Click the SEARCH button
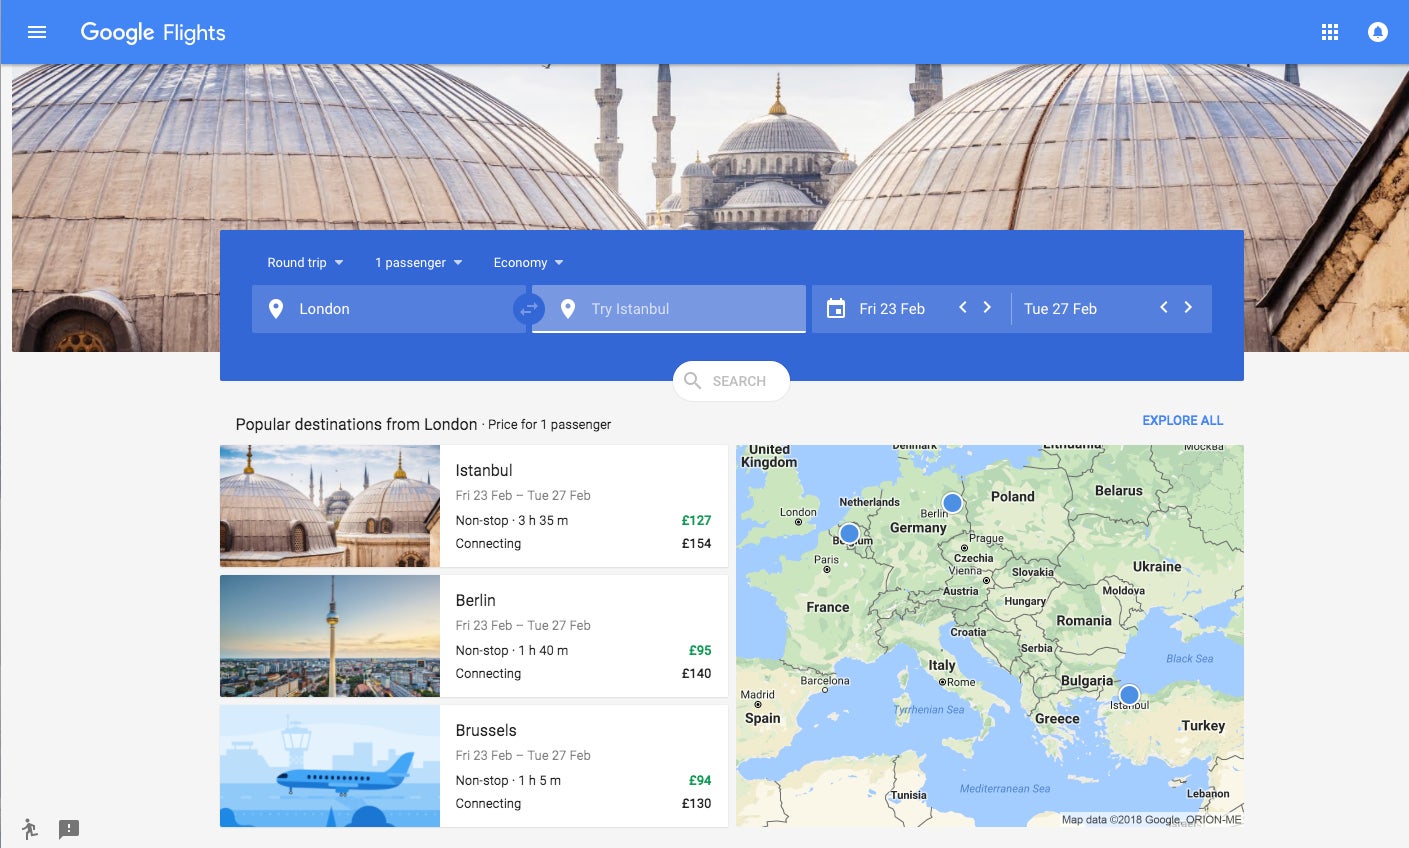Screen dimensions: 1409x848 click(731, 381)
